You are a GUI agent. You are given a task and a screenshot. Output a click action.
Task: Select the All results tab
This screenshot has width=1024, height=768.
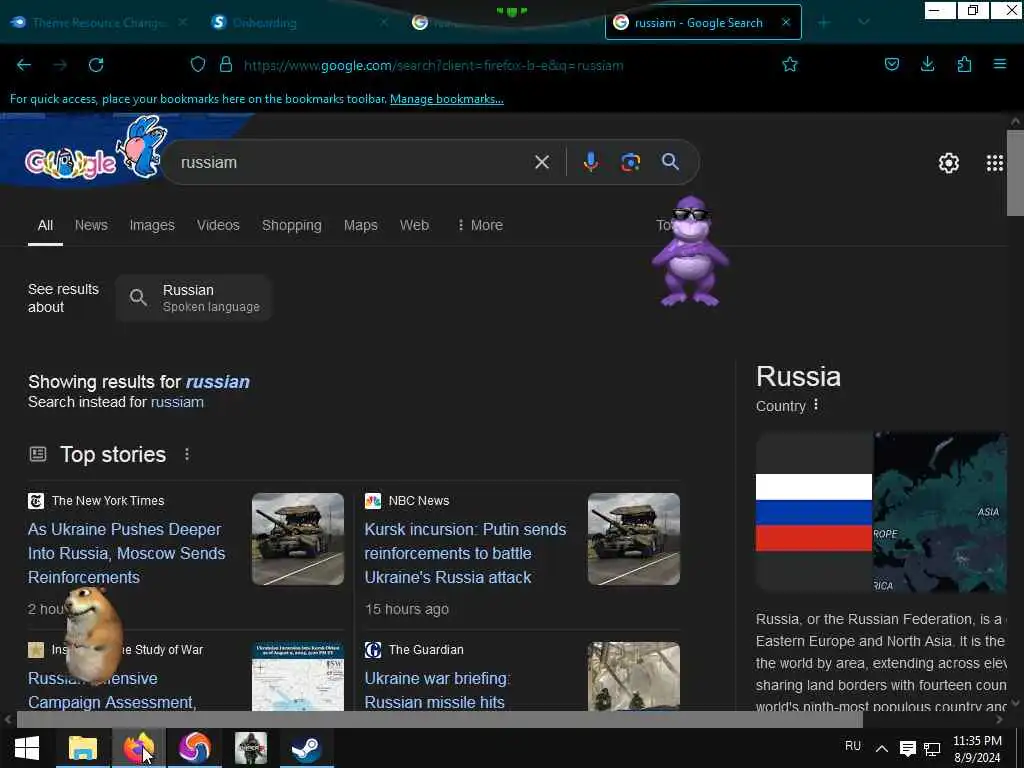45,225
